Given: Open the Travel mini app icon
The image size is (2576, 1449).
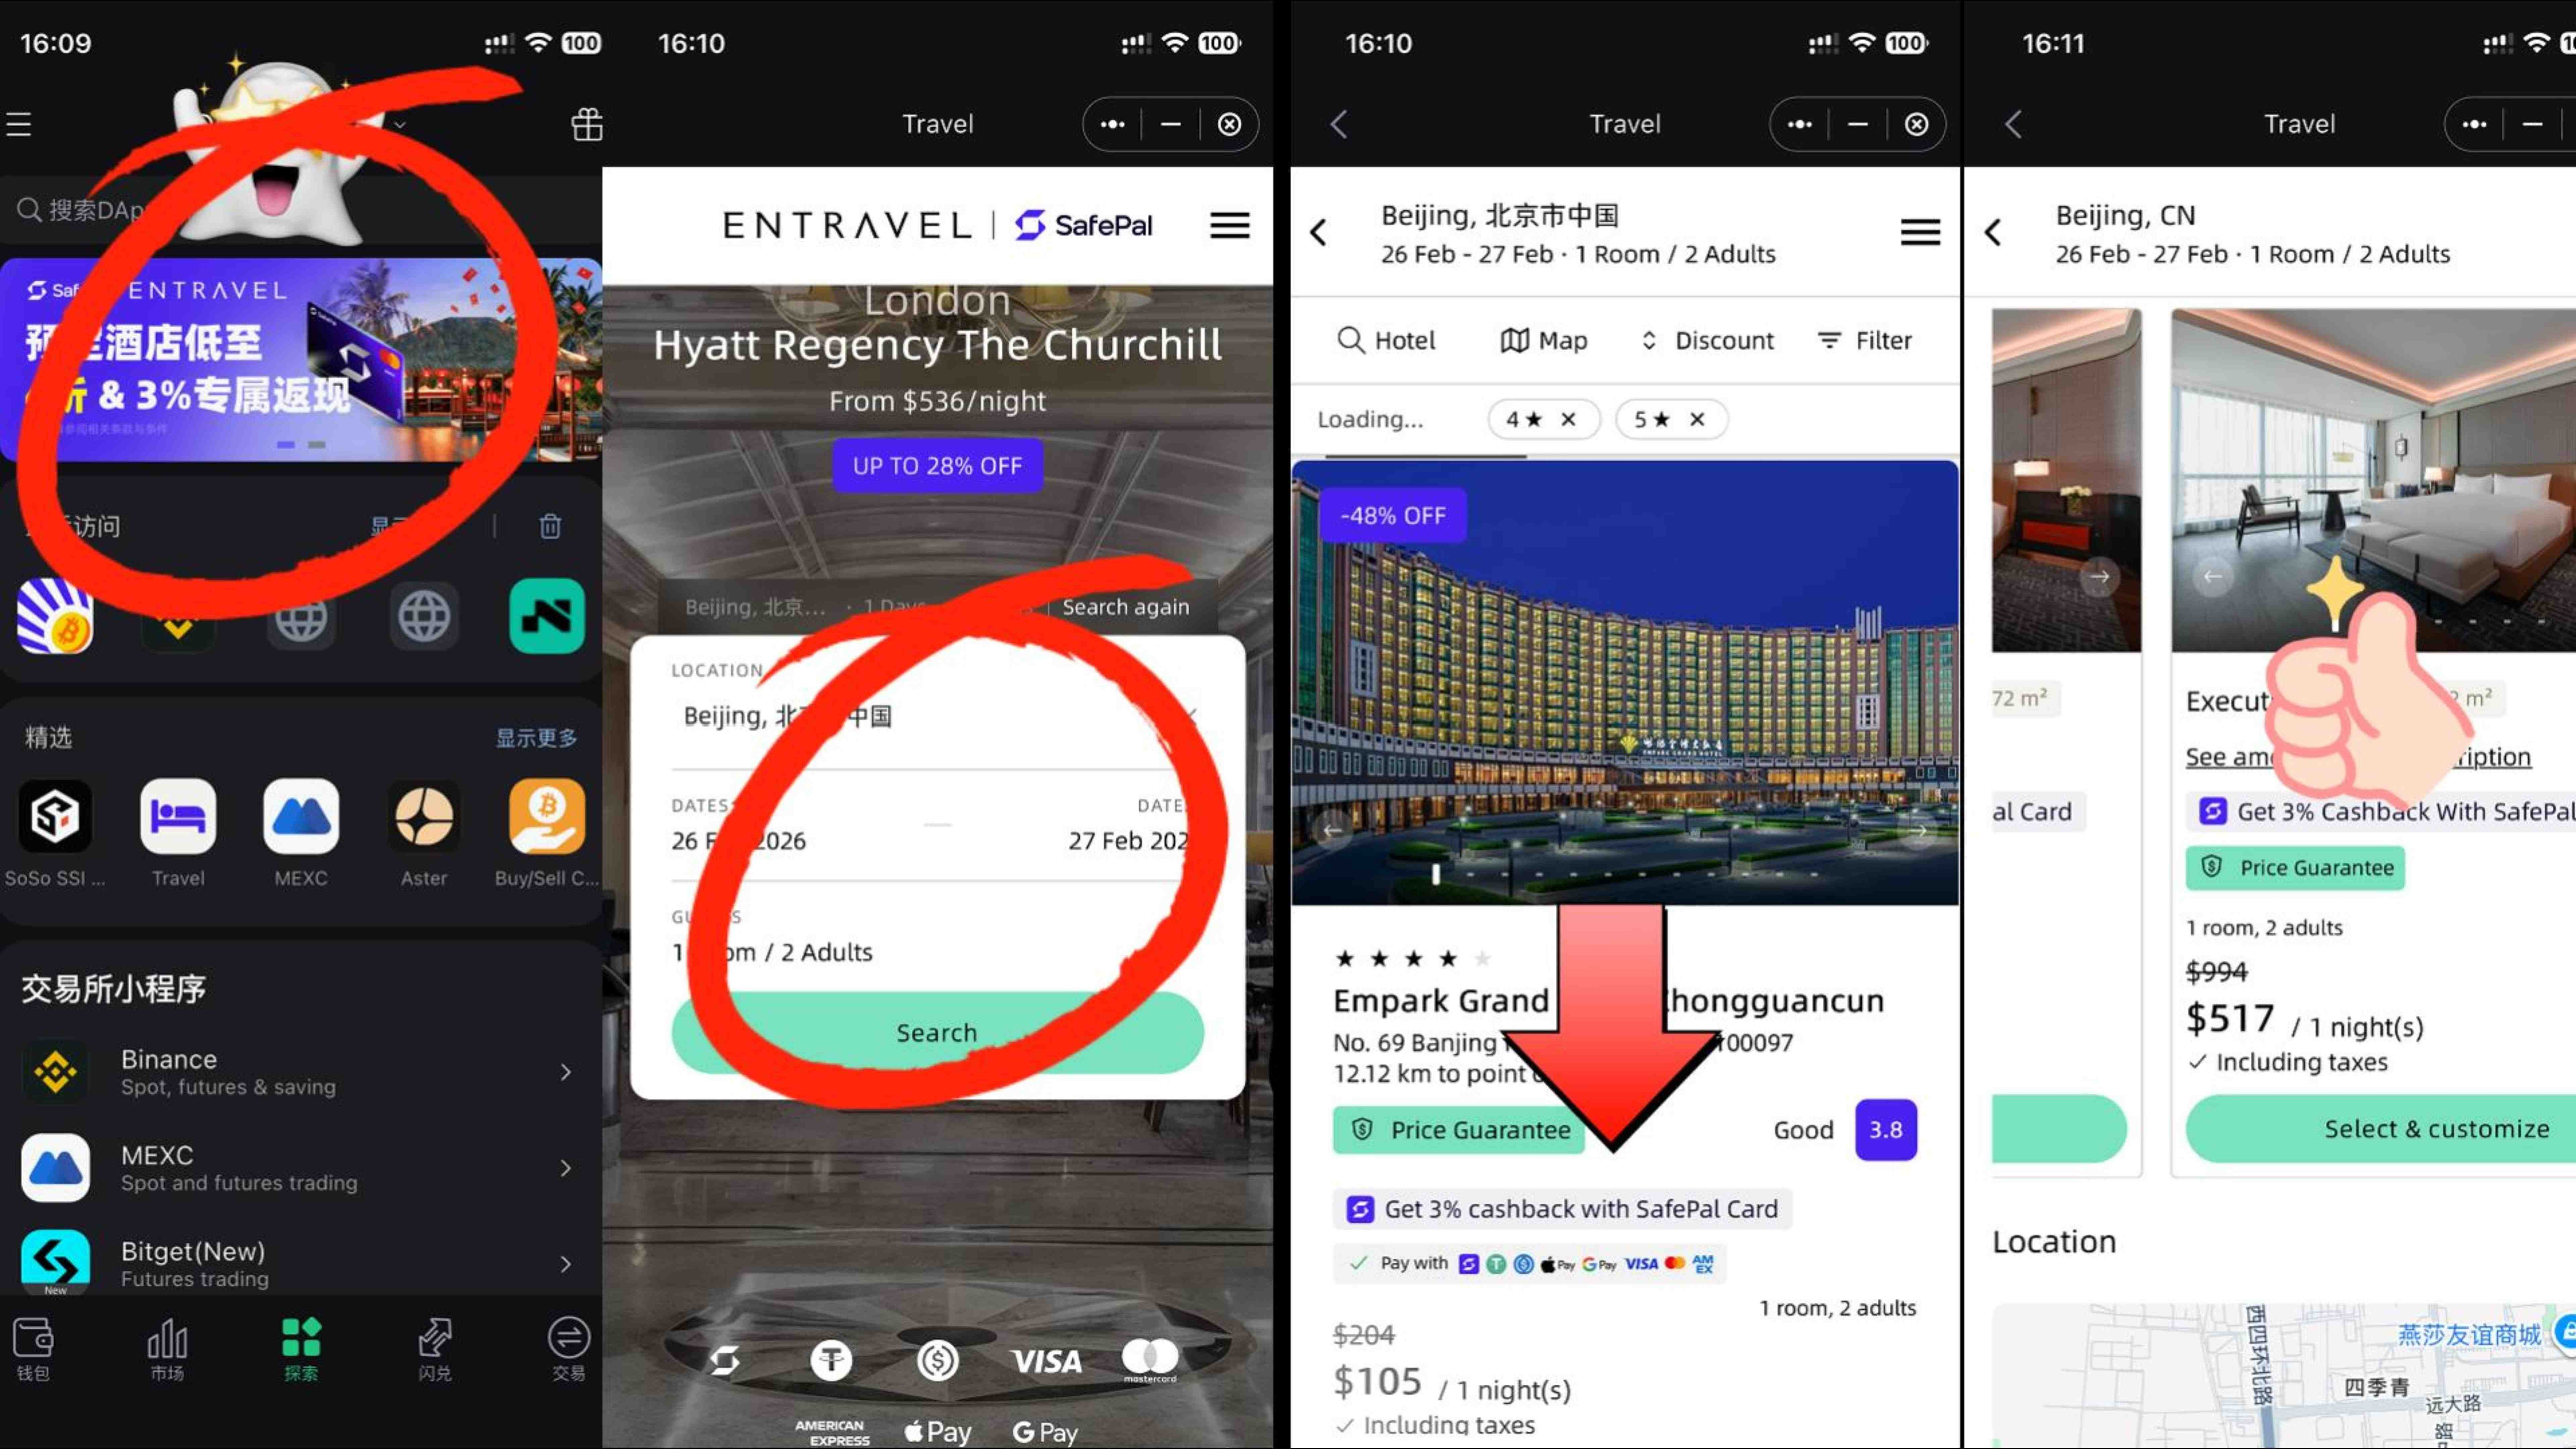Looking at the screenshot, I should click(178, 816).
